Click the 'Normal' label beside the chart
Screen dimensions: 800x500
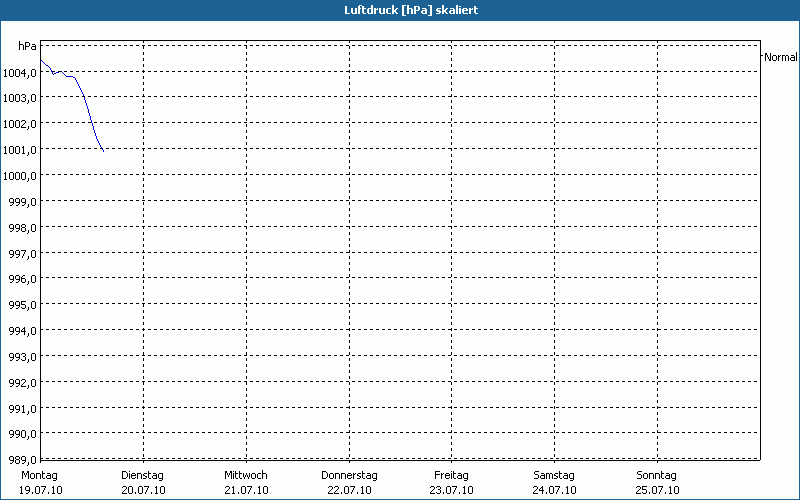tap(781, 57)
